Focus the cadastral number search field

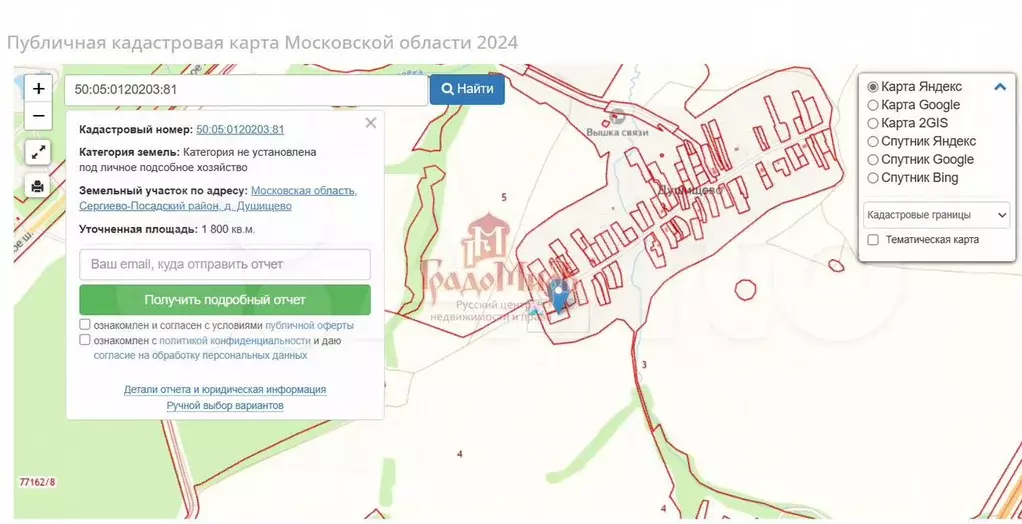[x=246, y=89]
